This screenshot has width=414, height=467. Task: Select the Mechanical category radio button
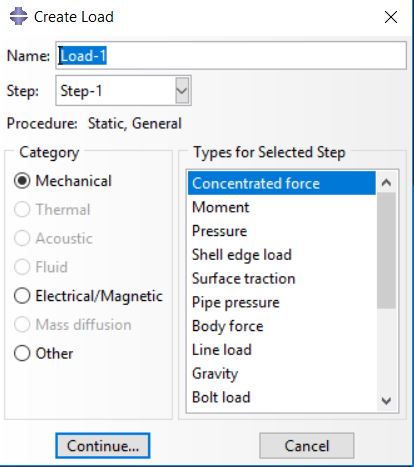22,181
